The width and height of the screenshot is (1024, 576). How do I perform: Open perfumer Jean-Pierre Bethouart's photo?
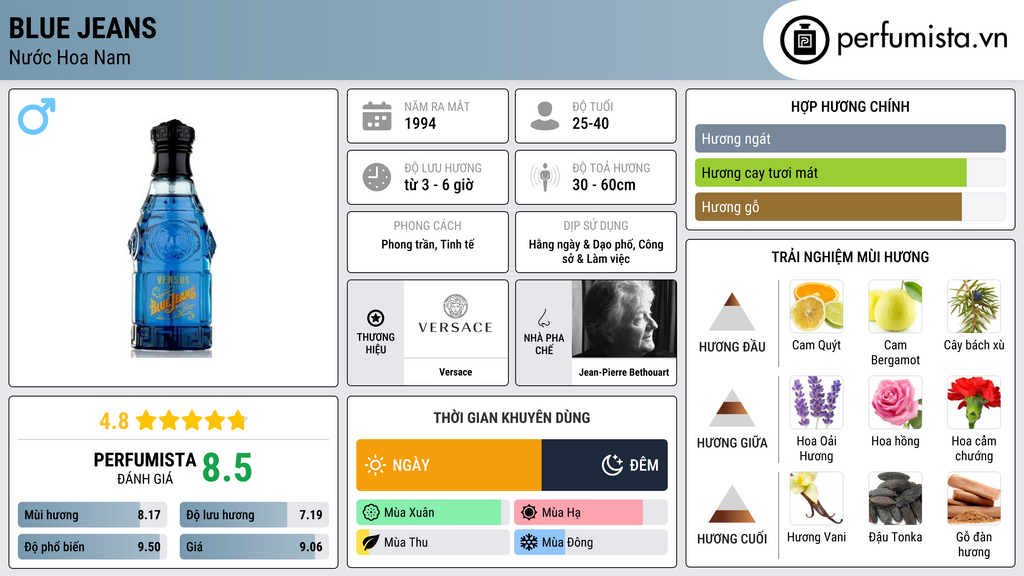[623, 319]
